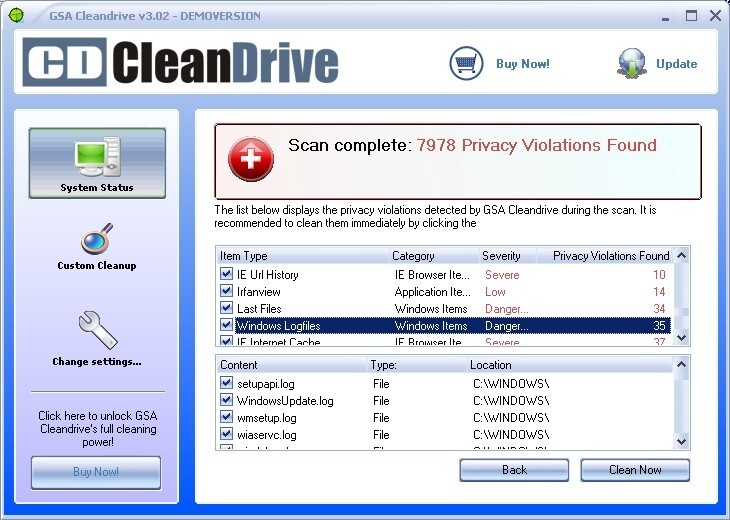Toggle the Windows Logfiles checkbox
This screenshot has height=520, width=730.
226,324
